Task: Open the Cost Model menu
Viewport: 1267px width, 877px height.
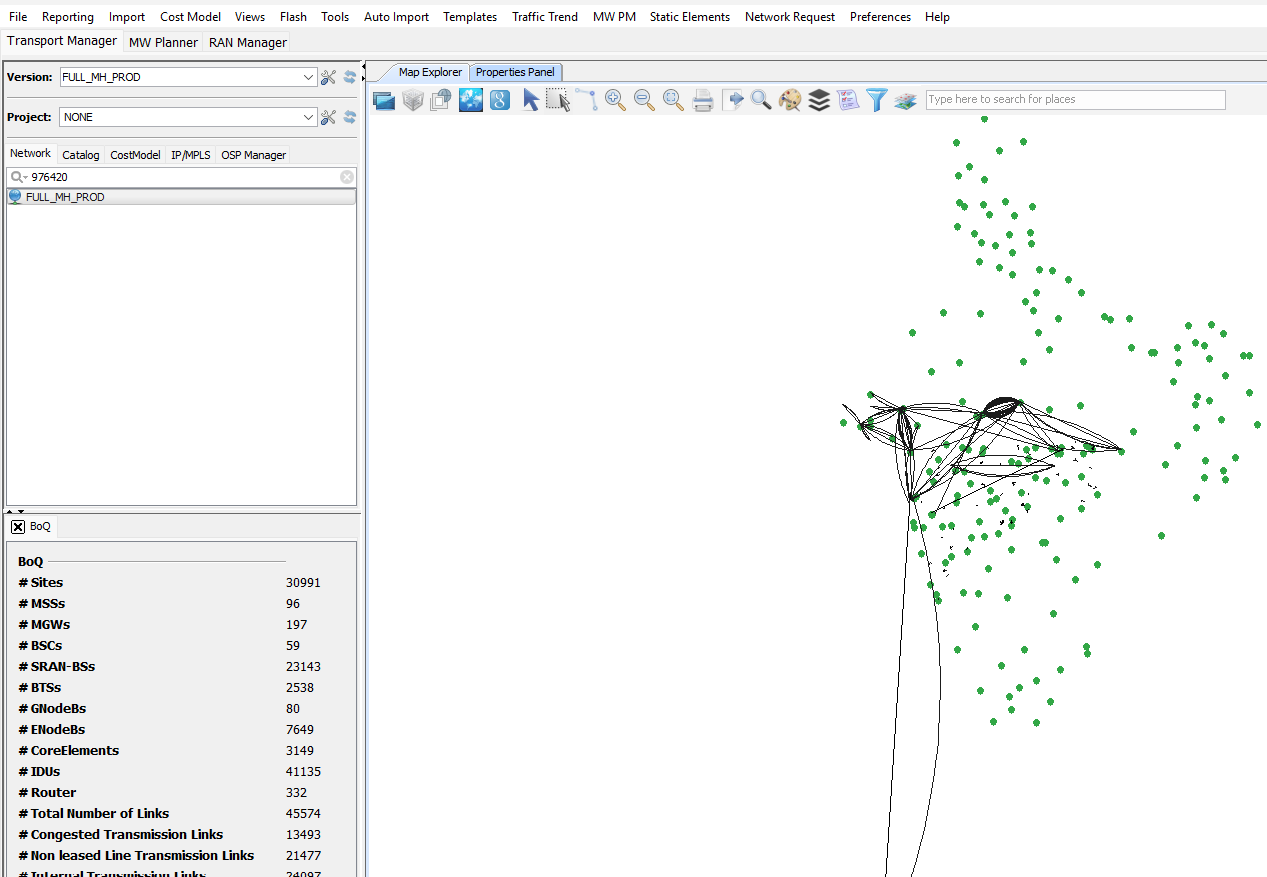Action: coord(190,17)
